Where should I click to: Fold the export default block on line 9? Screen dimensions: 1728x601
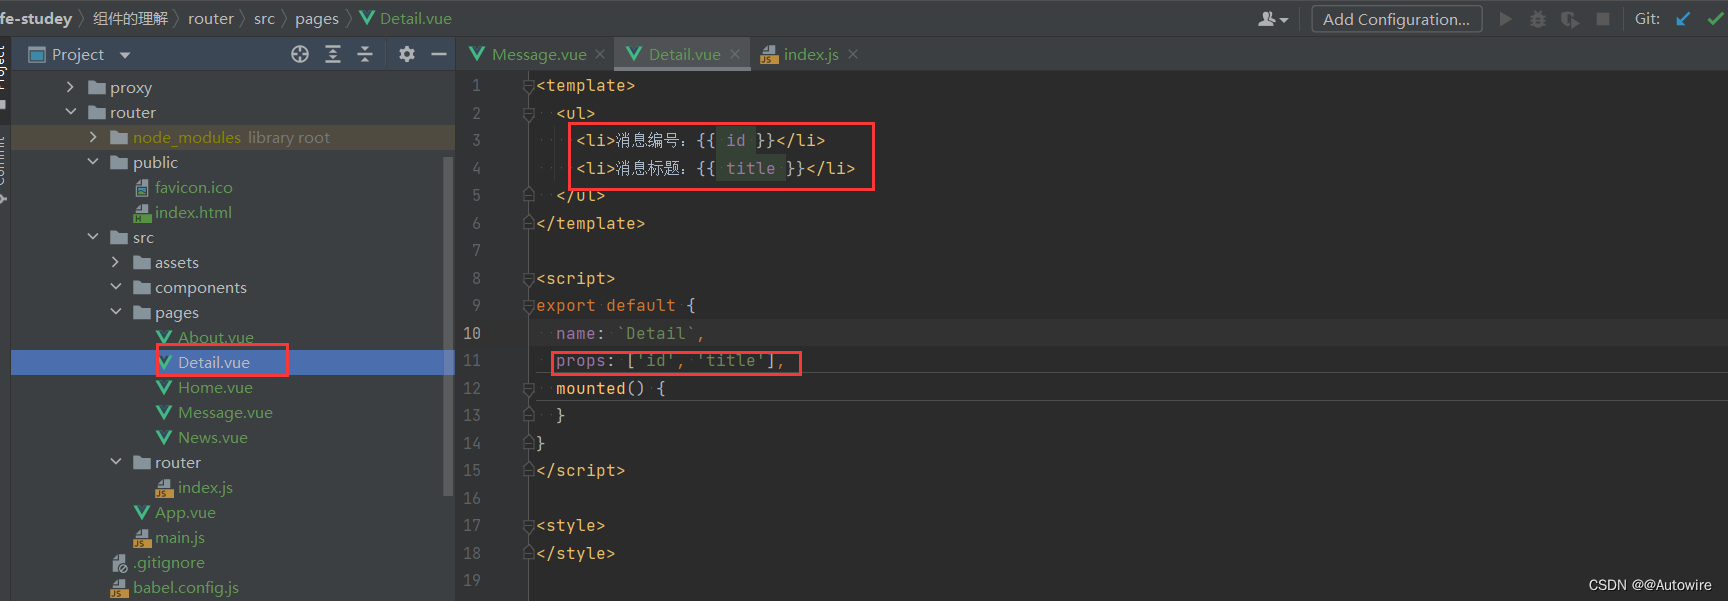[528, 306]
